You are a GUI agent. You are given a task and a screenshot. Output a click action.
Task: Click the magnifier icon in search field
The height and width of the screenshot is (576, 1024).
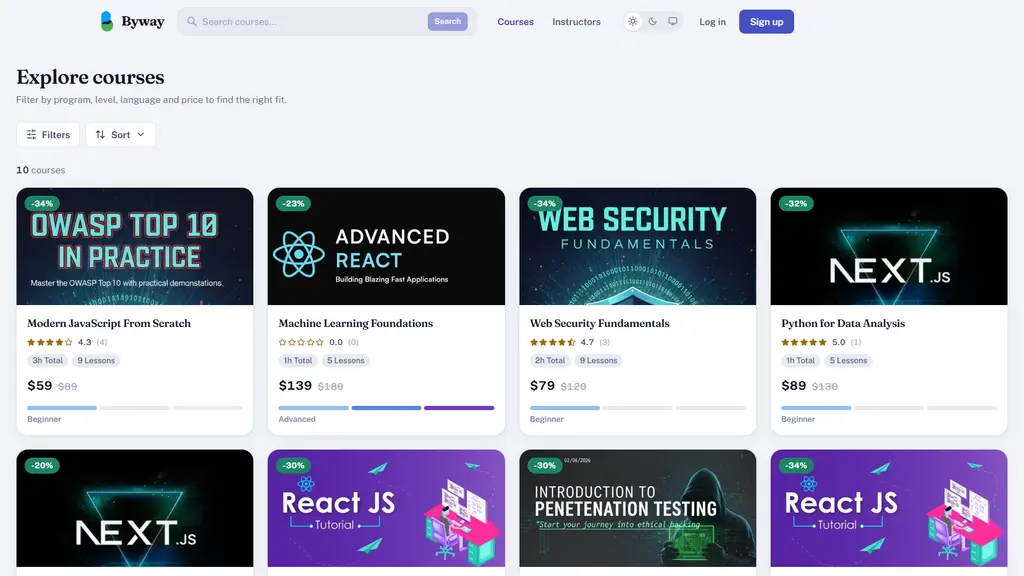pos(192,22)
